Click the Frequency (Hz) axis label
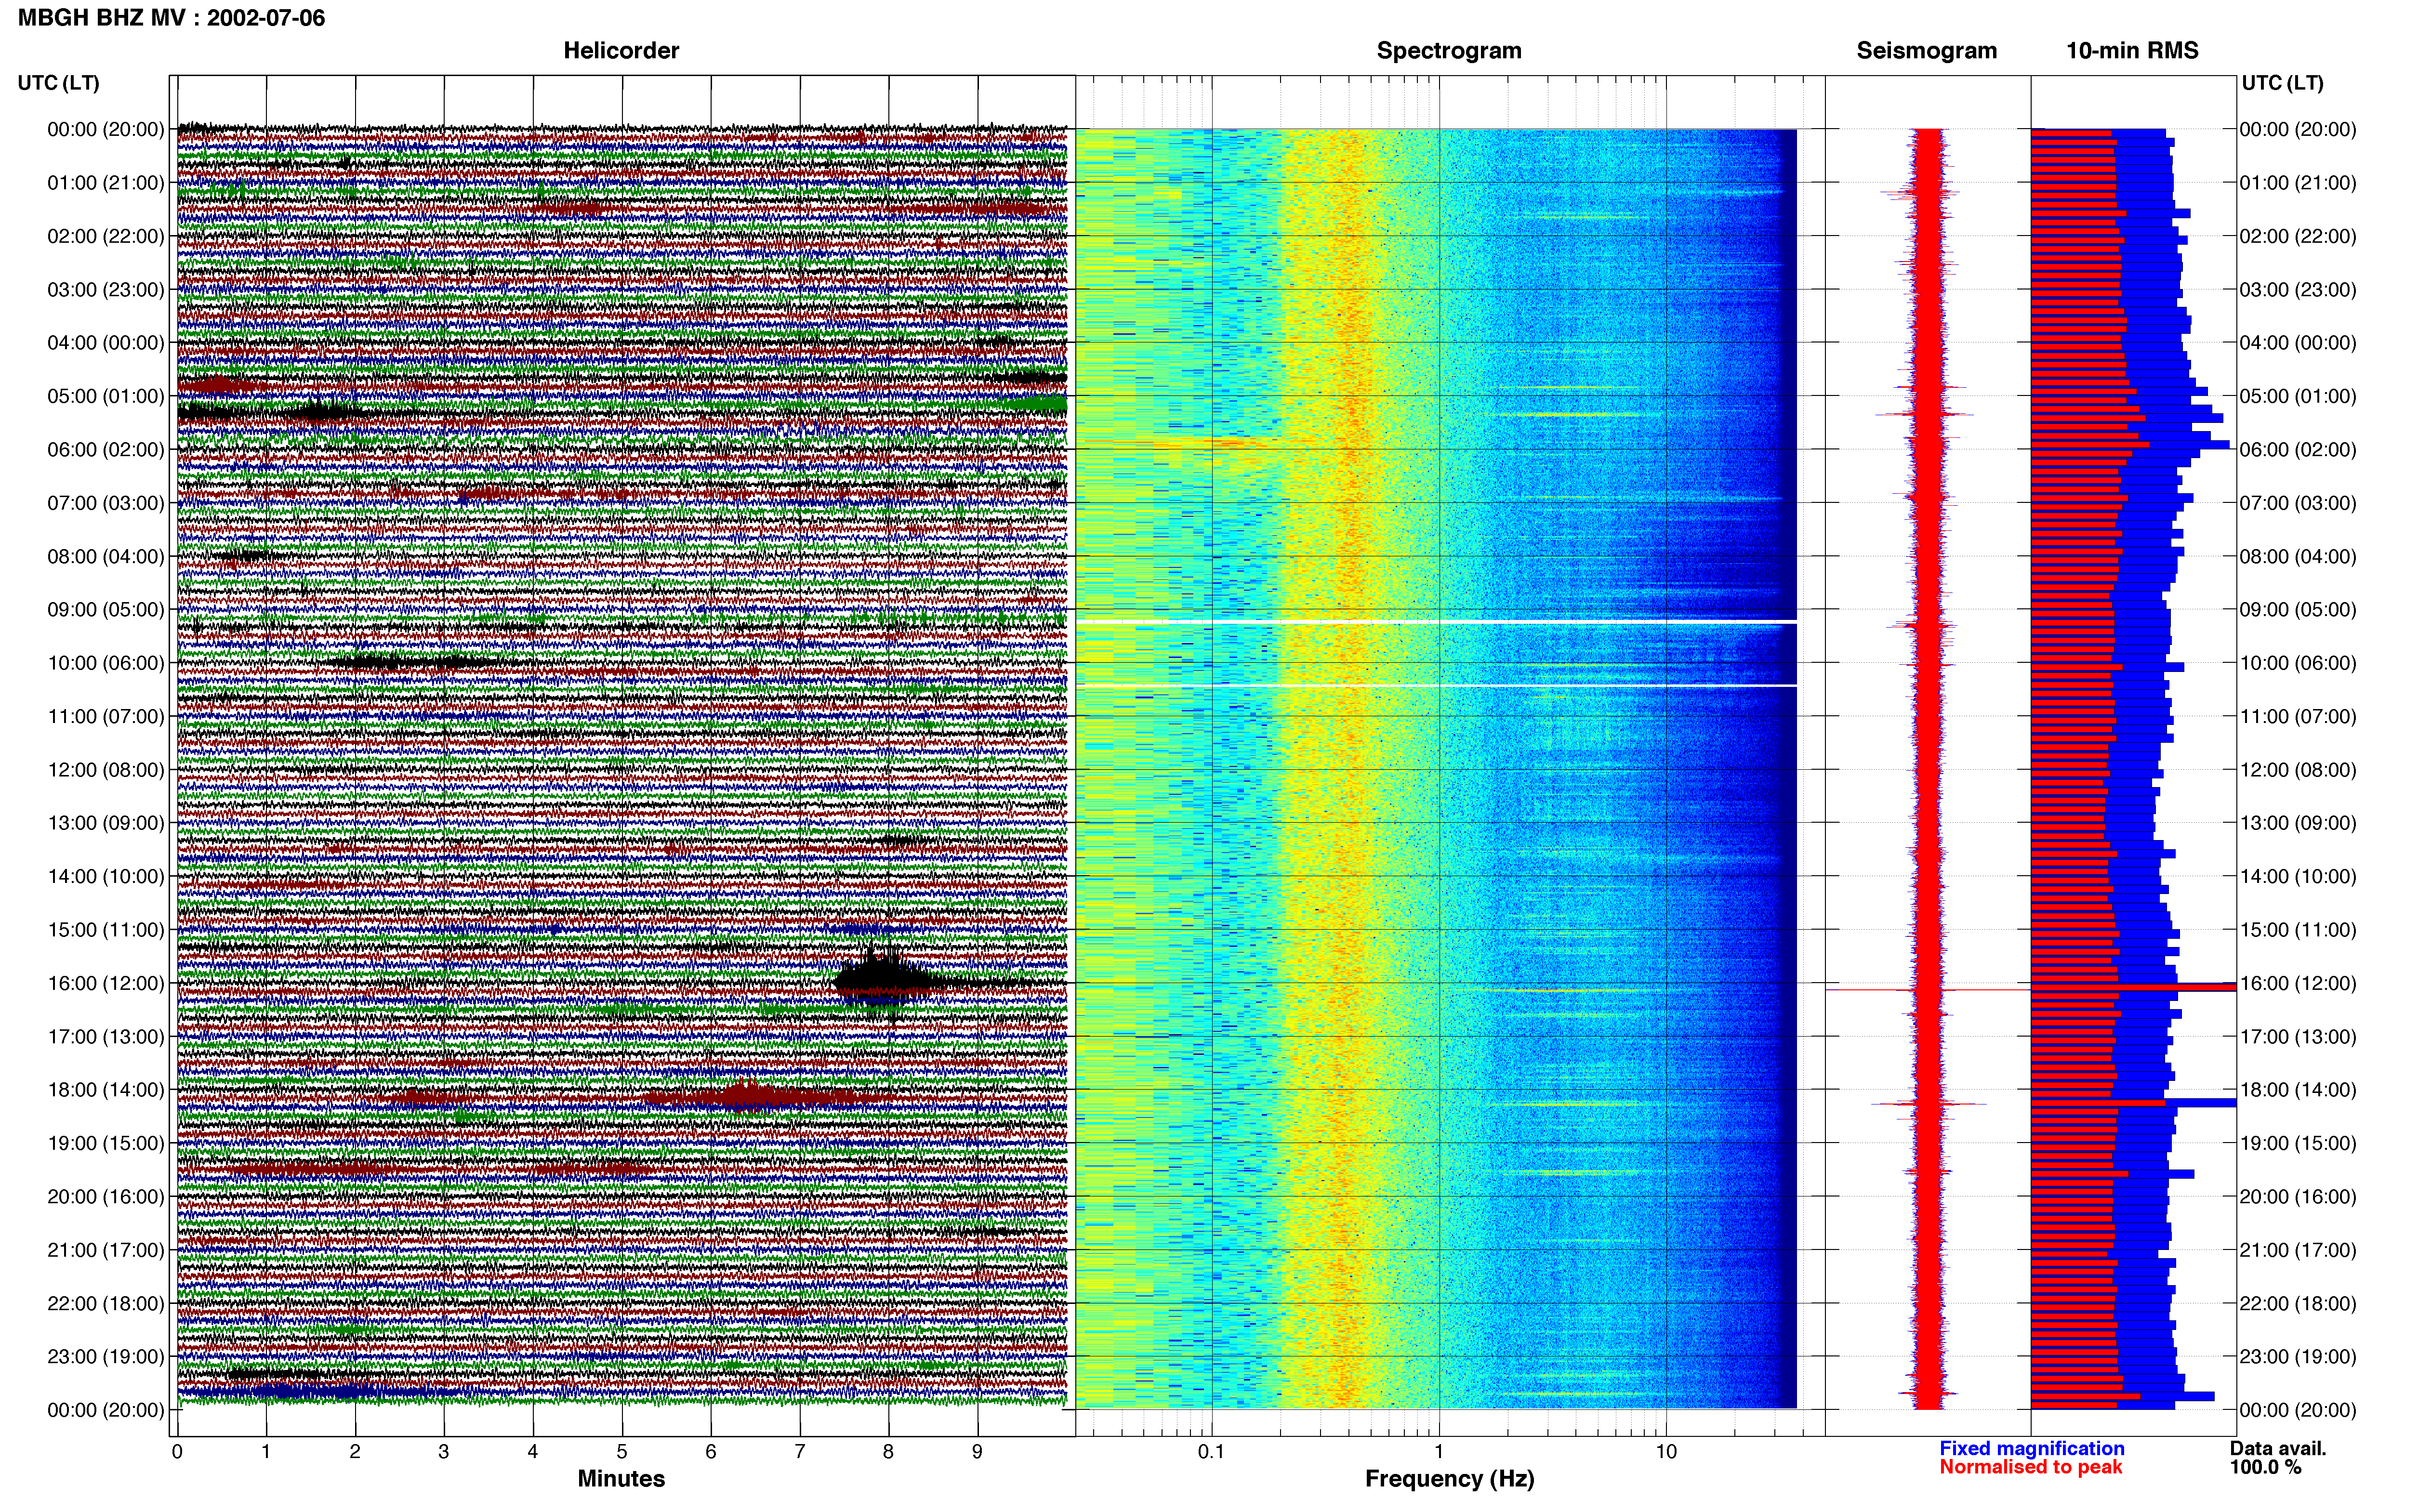Viewport: 2418px width, 1512px height. (1449, 1479)
